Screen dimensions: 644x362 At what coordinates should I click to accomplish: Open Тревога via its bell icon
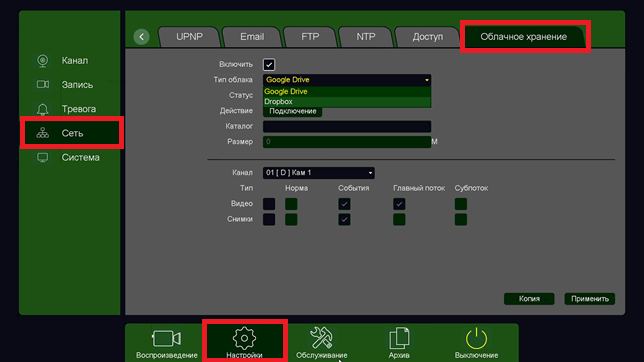[42, 109]
